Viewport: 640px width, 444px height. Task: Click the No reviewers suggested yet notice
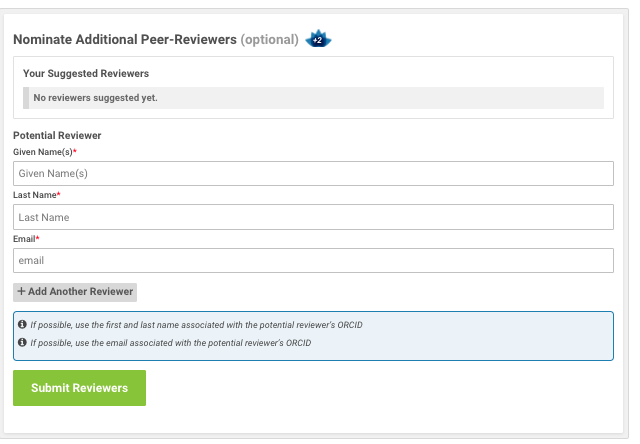click(x=95, y=98)
